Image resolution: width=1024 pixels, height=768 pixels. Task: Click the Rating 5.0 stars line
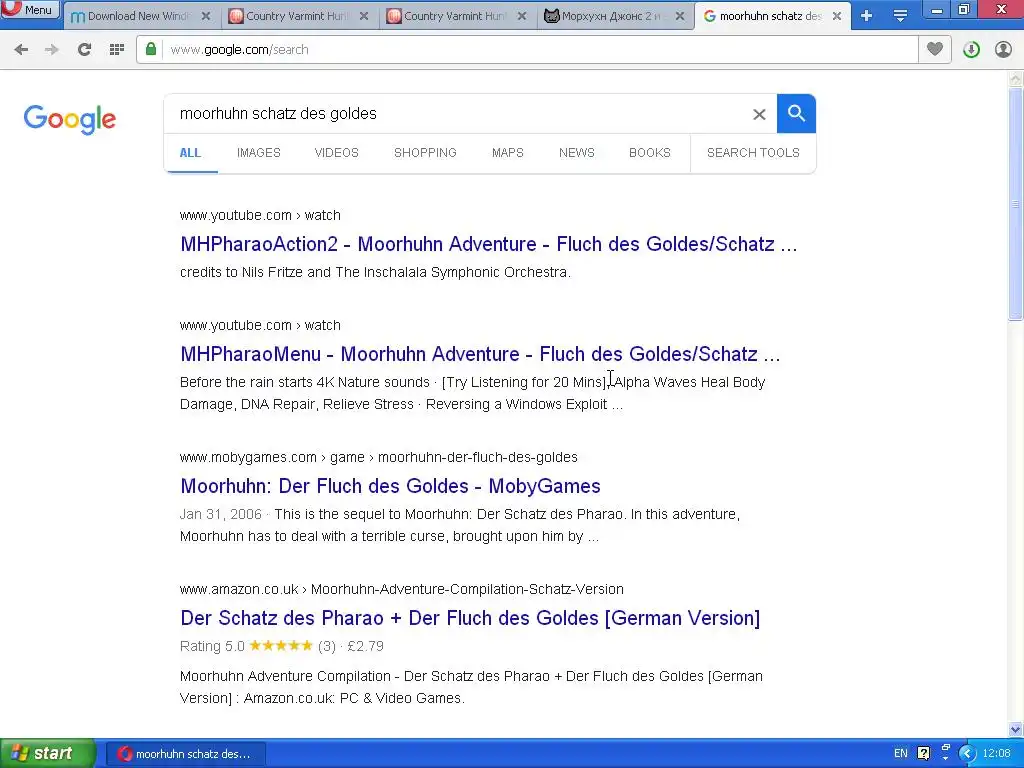tap(281, 646)
